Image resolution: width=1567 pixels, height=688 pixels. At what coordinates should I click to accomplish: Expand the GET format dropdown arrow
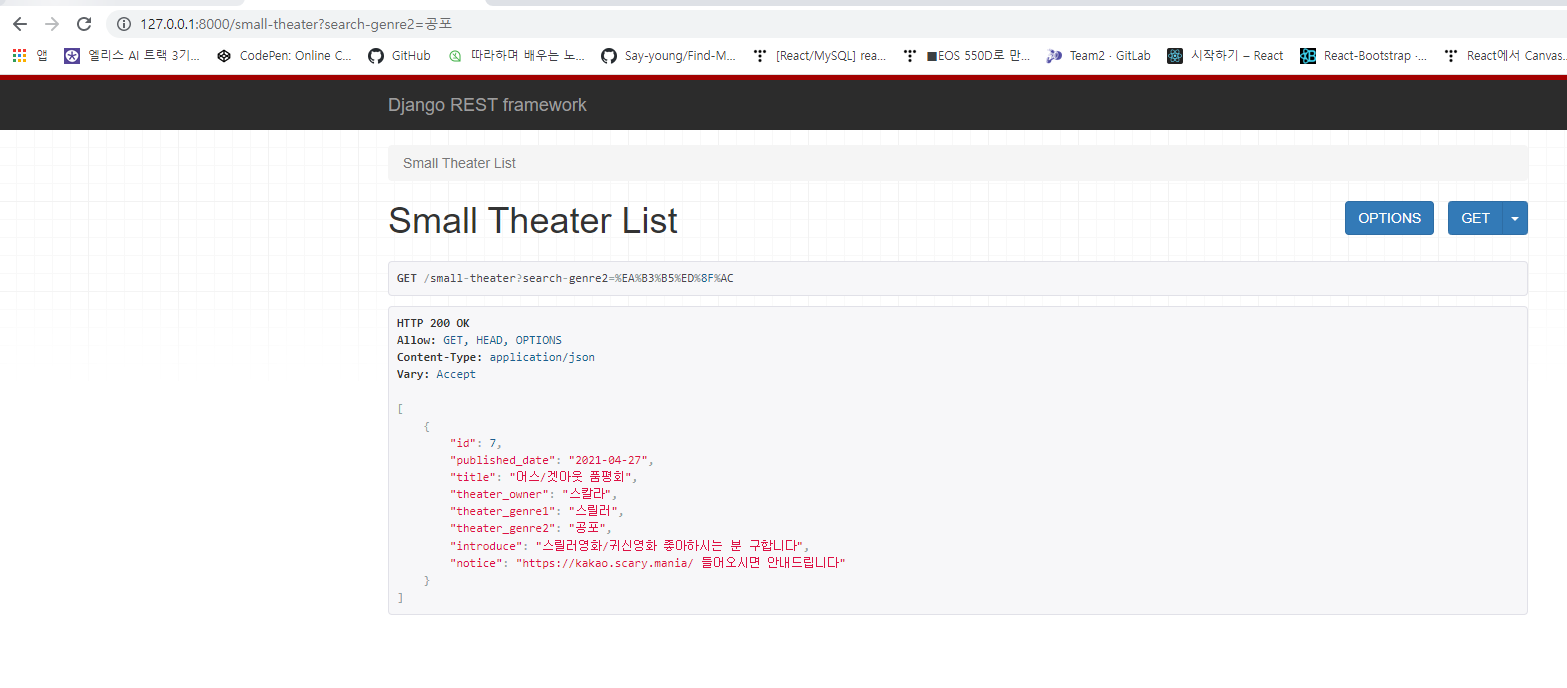tap(1515, 218)
